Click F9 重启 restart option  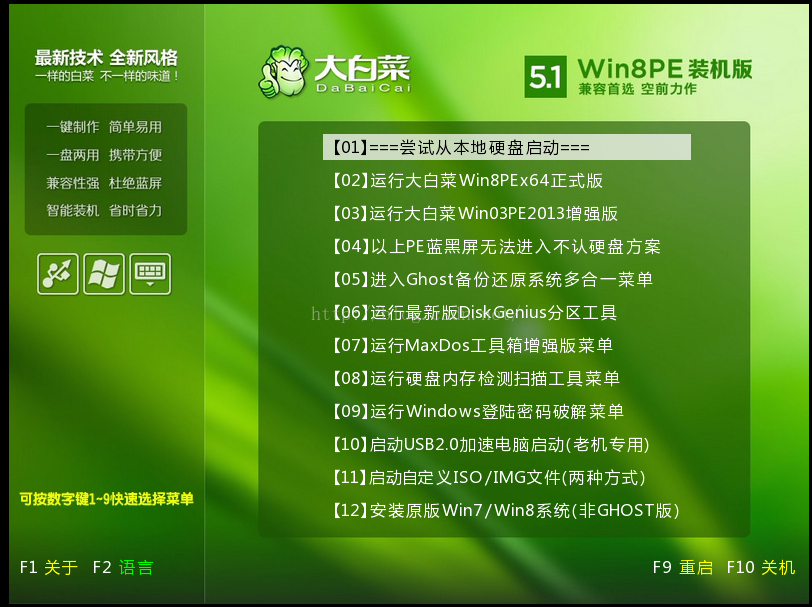click(x=683, y=568)
